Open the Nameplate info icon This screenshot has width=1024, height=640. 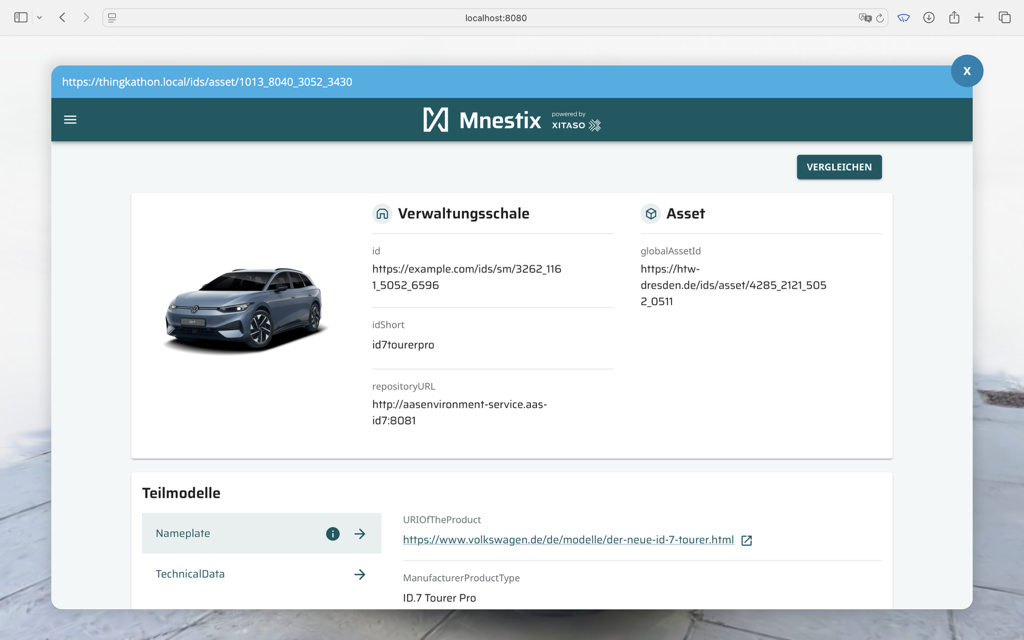point(332,534)
